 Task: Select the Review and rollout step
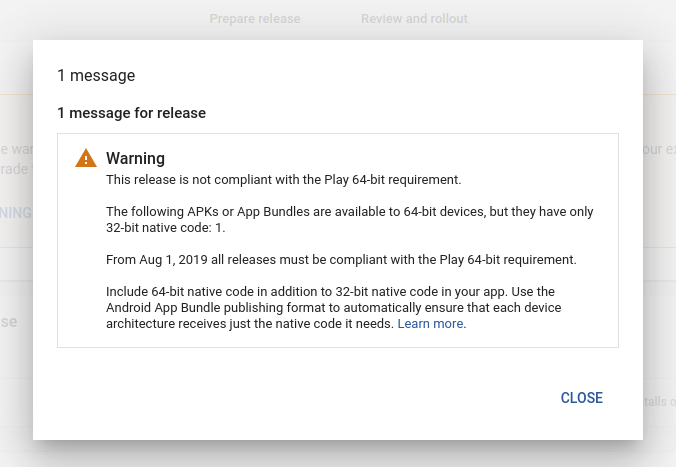tap(413, 19)
